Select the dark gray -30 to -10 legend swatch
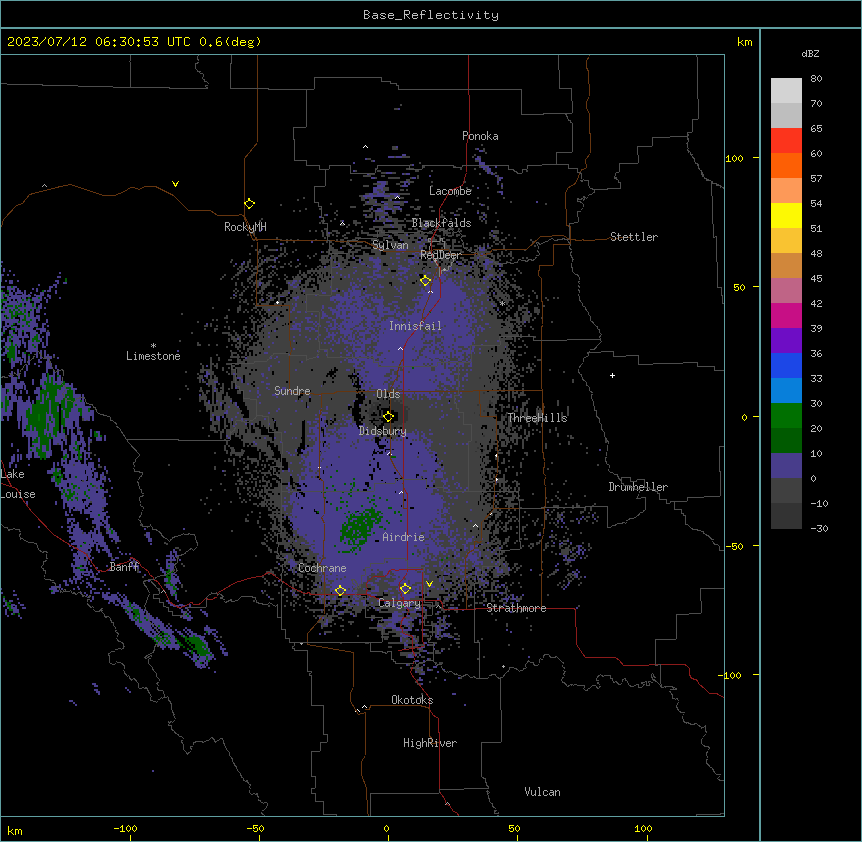The width and height of the screenshot is (862, 842). coord(786,516)
